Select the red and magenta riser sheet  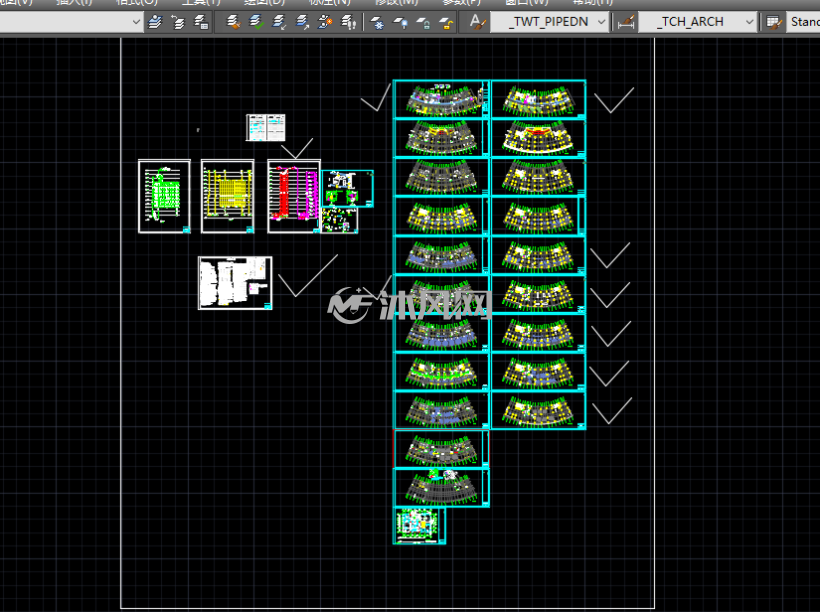(x=294, y=196)
